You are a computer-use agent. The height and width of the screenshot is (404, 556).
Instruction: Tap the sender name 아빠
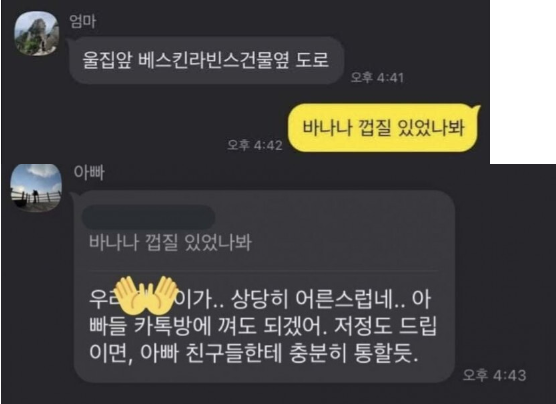coord(89,173)
